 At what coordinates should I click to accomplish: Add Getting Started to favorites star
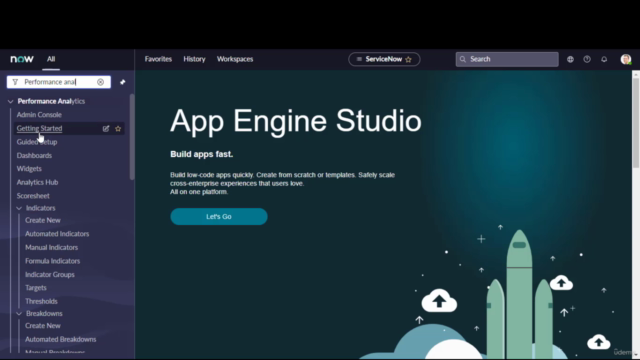pyautogui.click(x=118, y=129)
